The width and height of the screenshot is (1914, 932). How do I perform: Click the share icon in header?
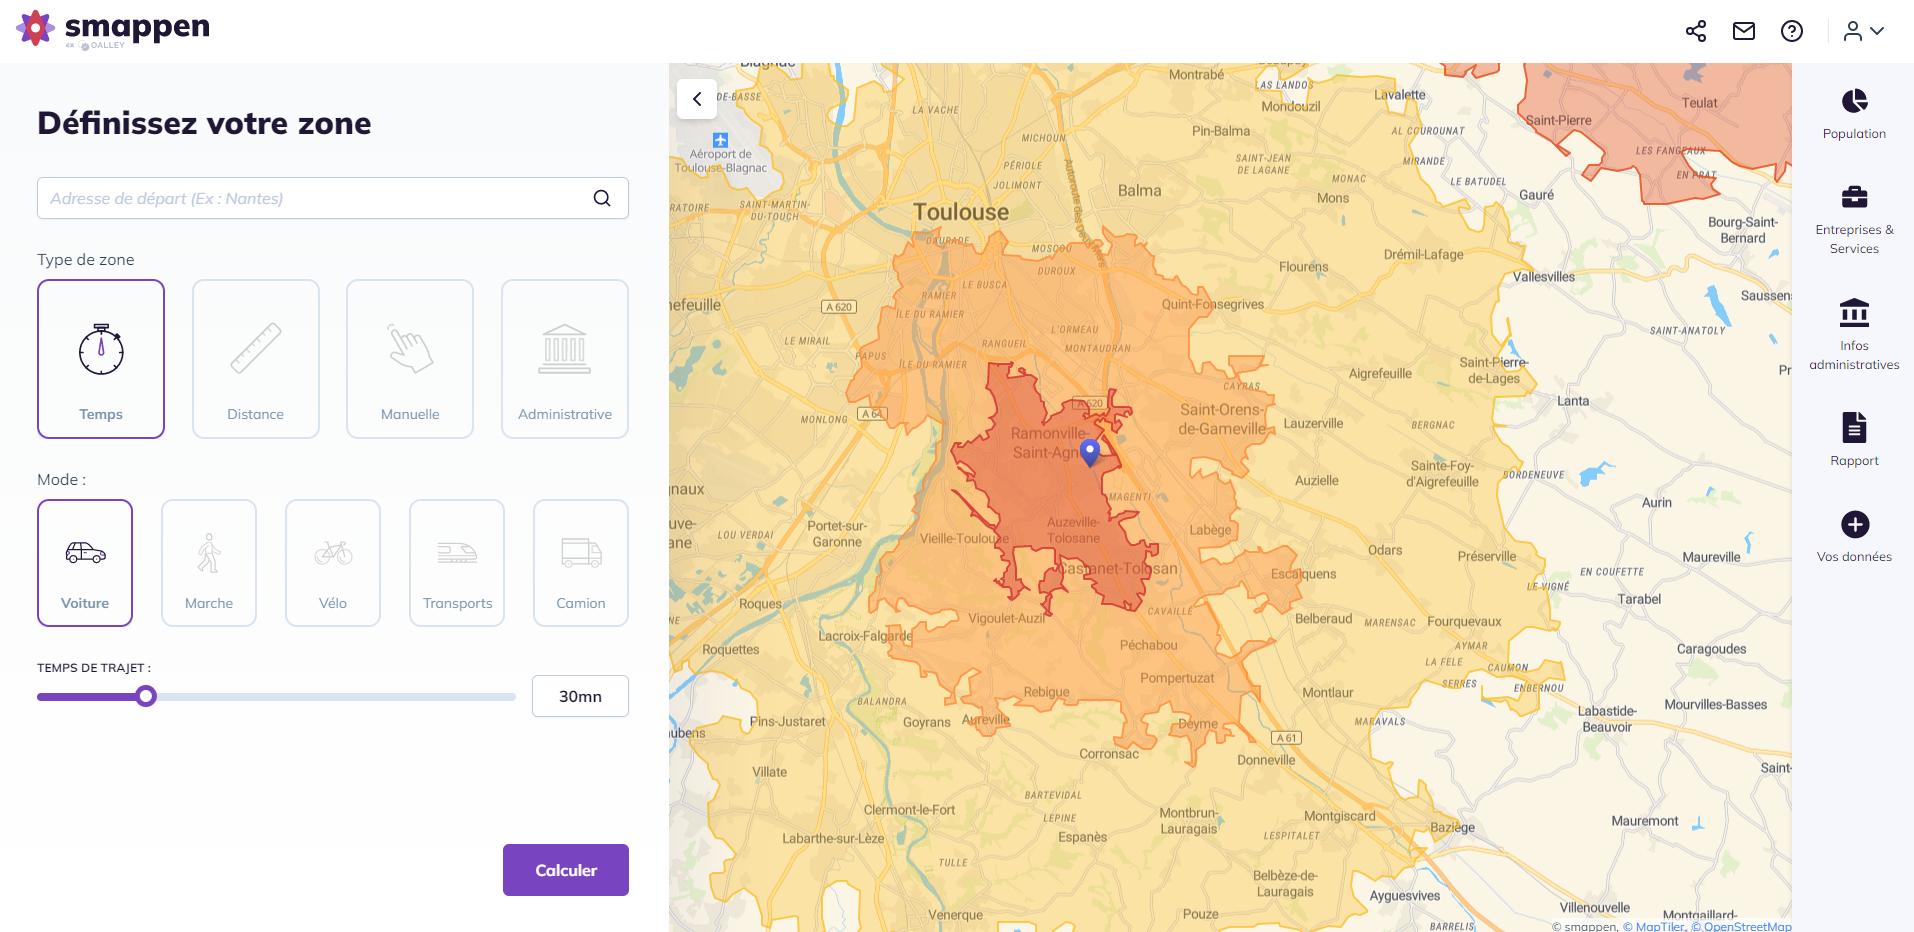point(1696,31)
